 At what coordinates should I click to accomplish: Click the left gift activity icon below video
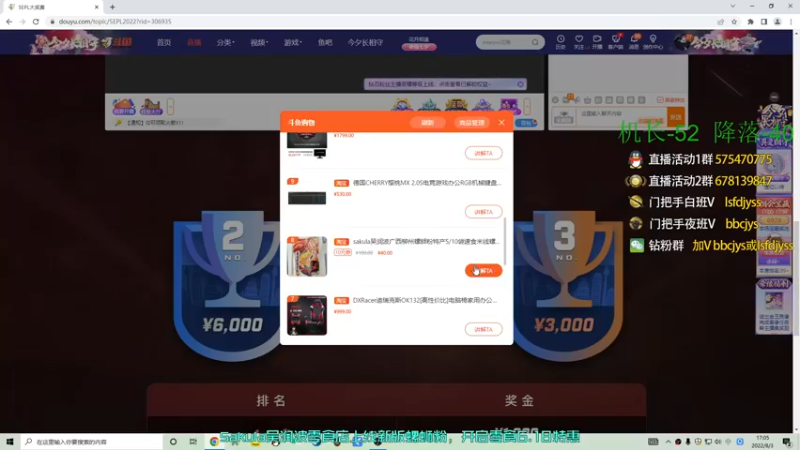(124, 106)
